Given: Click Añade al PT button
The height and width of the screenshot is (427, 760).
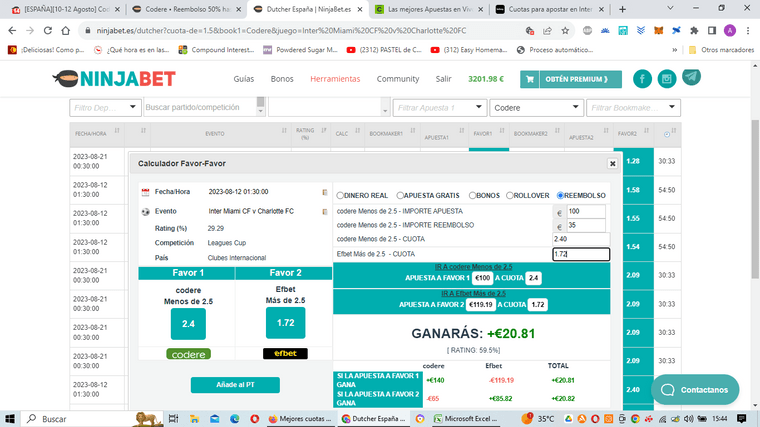Looking at the screenshot, I should [235, 385].
